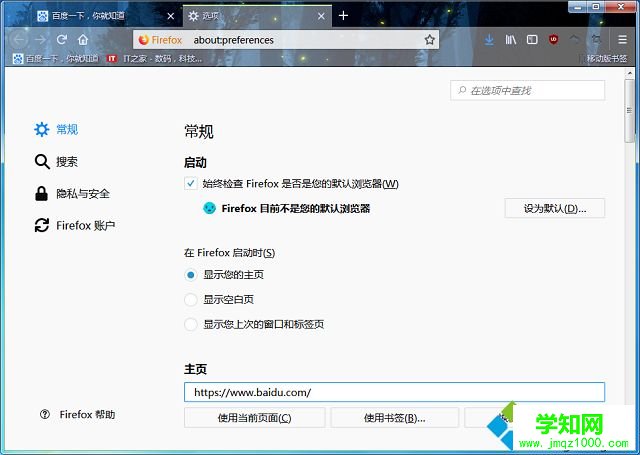
Task: Close the 选项 tab
Action: (321, 16)
